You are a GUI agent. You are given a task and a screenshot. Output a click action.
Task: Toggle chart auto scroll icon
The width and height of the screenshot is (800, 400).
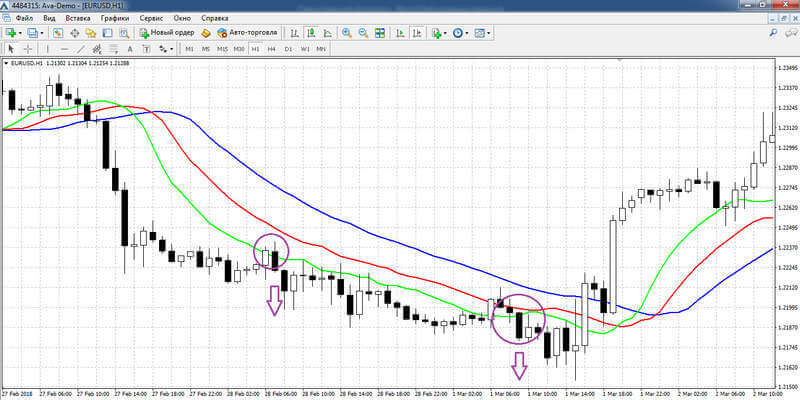click(401, 33)
